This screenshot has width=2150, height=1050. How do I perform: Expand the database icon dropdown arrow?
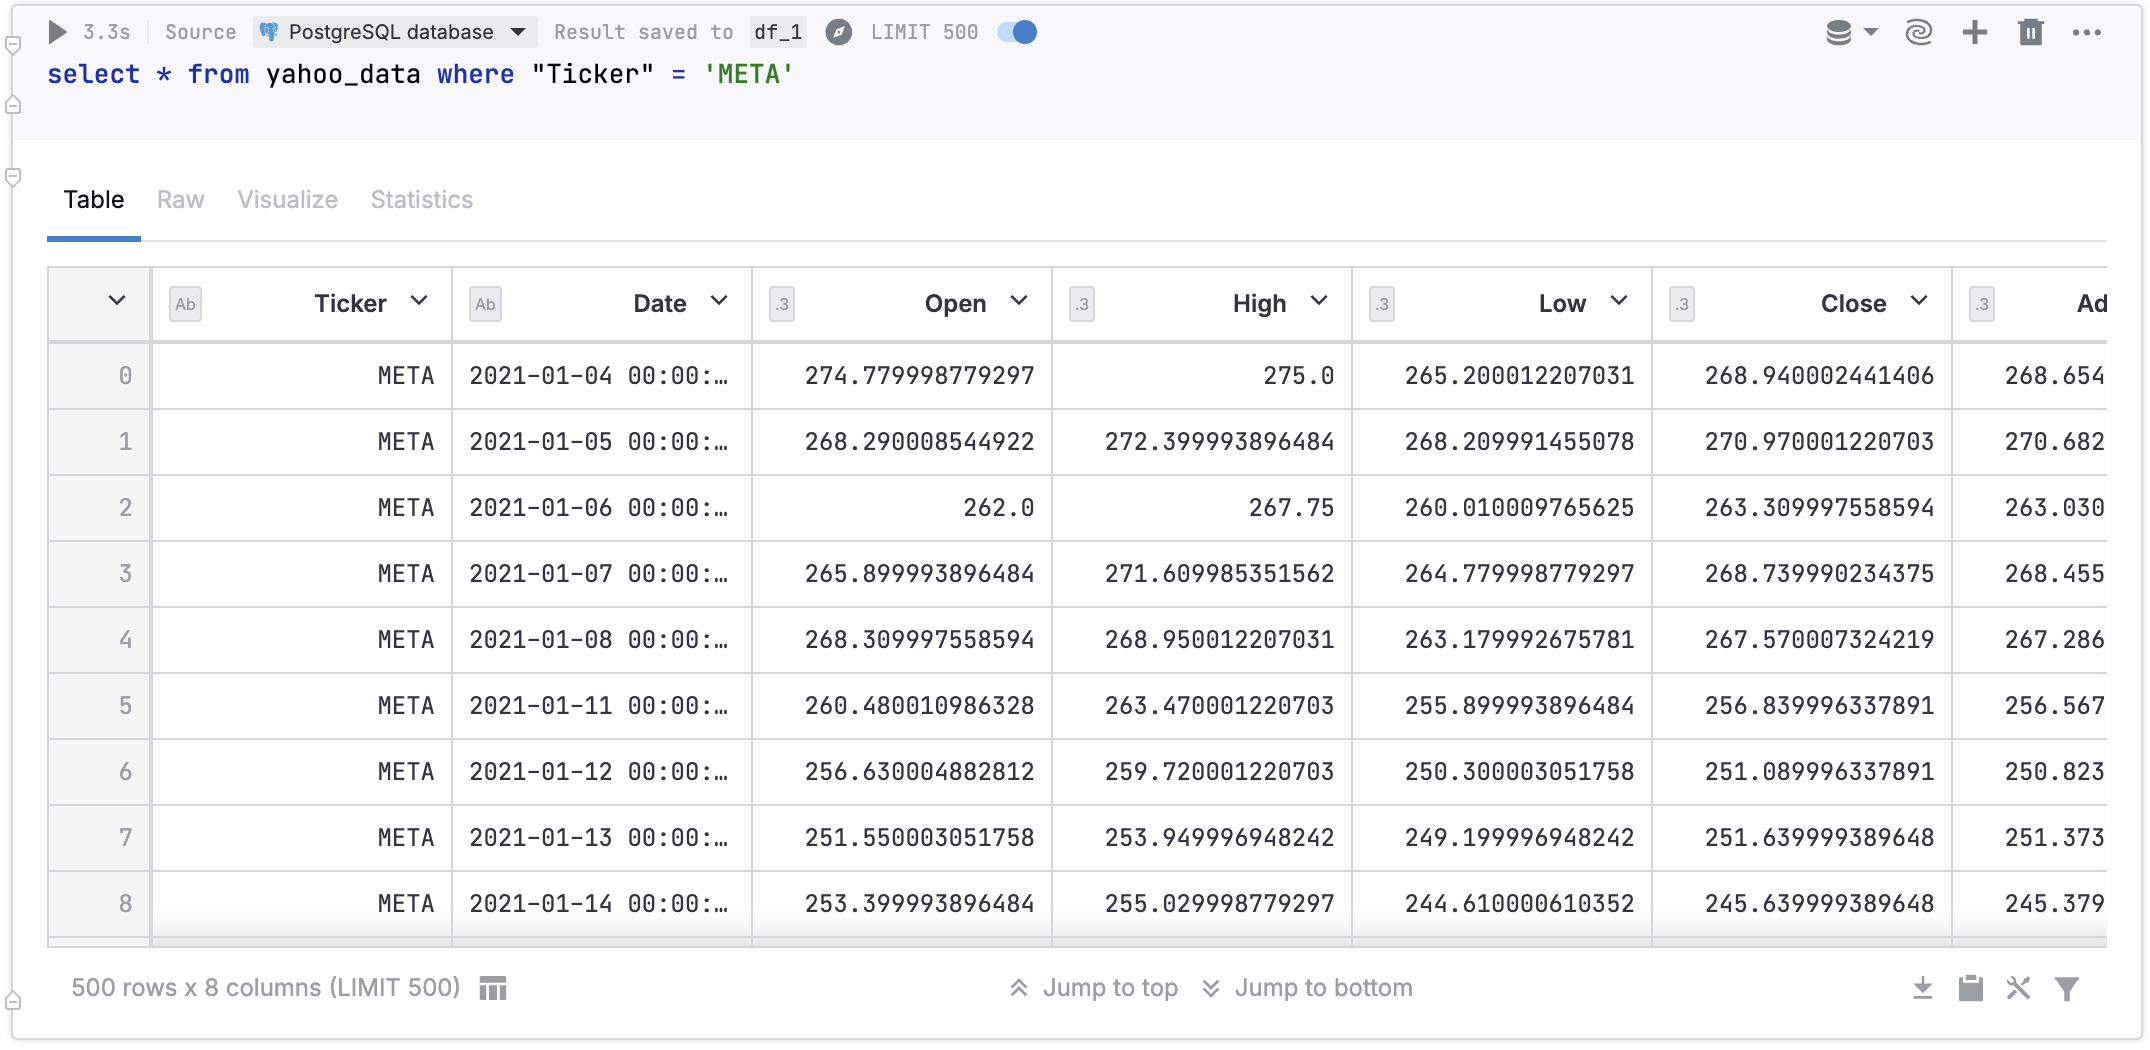pyautogui.click(x=1869, y=32)
